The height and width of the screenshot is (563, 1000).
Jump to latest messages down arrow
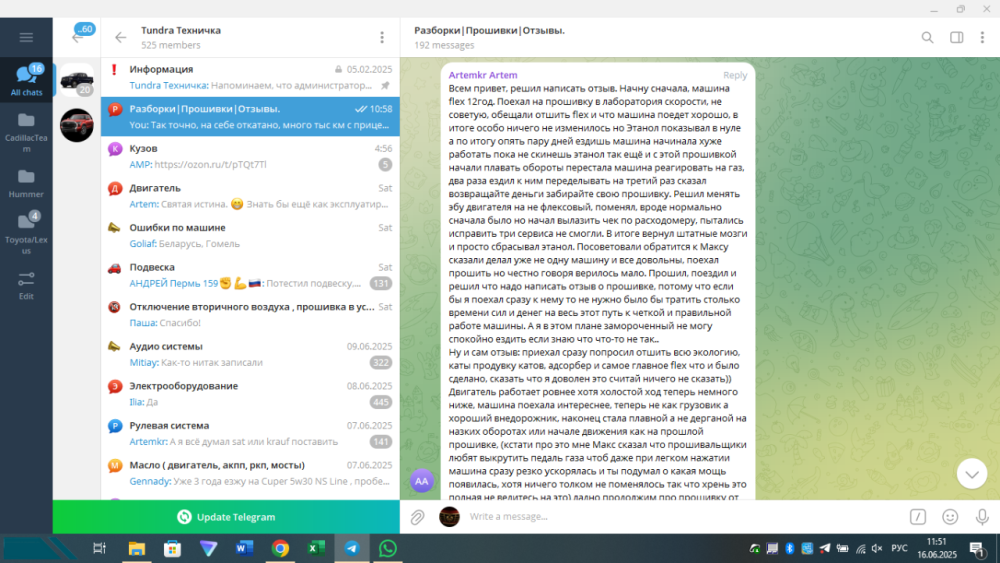(971, 473)
